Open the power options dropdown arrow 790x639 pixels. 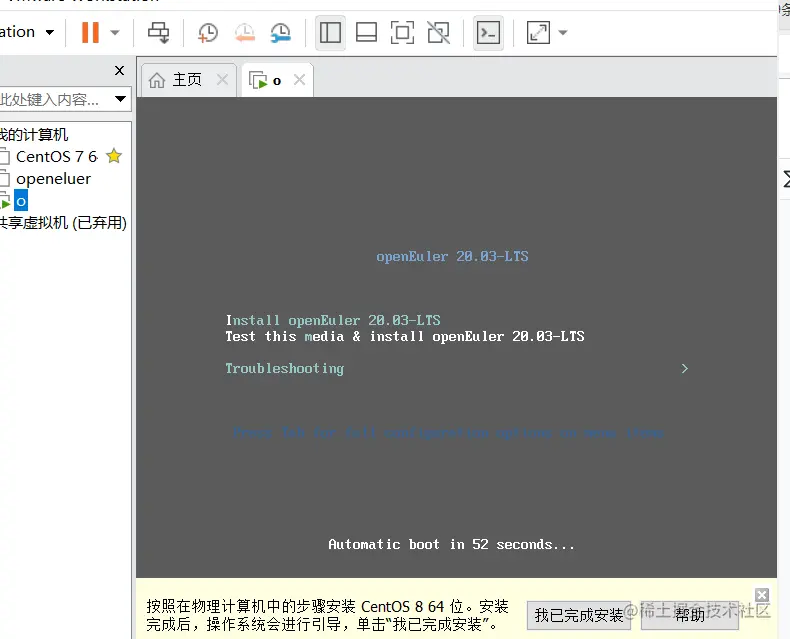tap(115, 33)
